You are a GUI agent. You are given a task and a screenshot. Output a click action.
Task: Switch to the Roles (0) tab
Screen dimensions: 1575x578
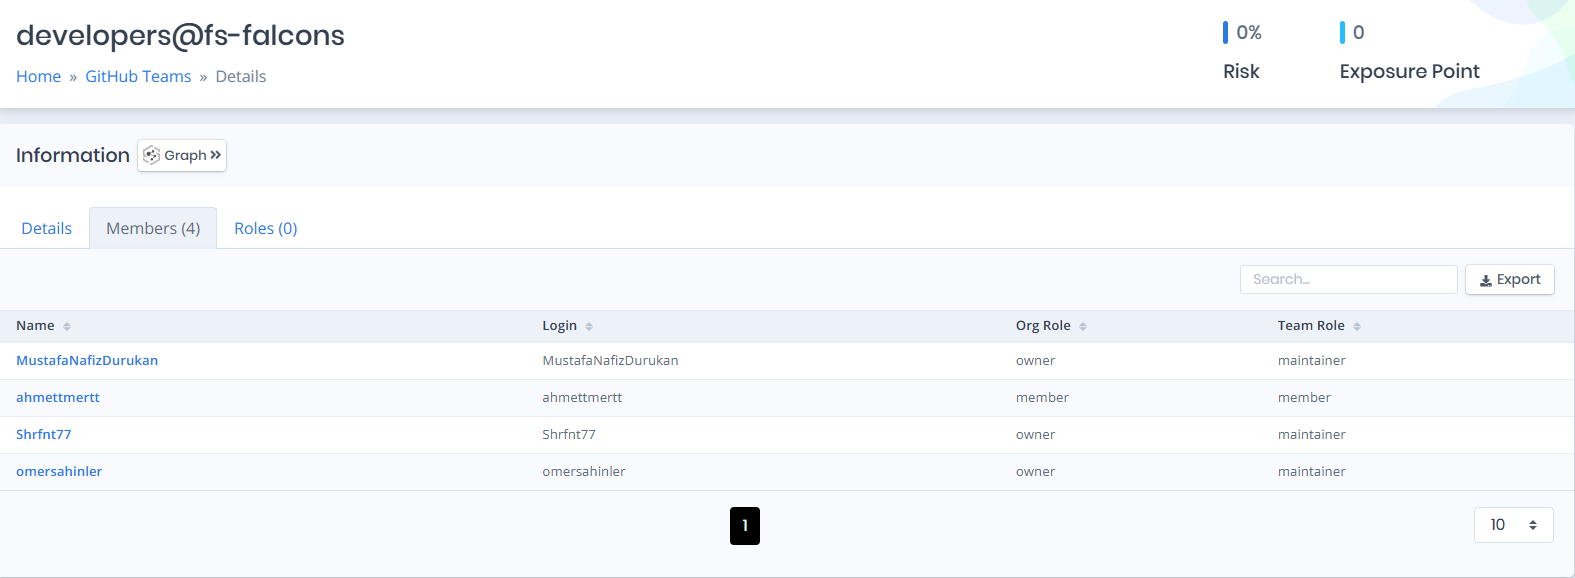pyautogui.click(x=266, y=228)
